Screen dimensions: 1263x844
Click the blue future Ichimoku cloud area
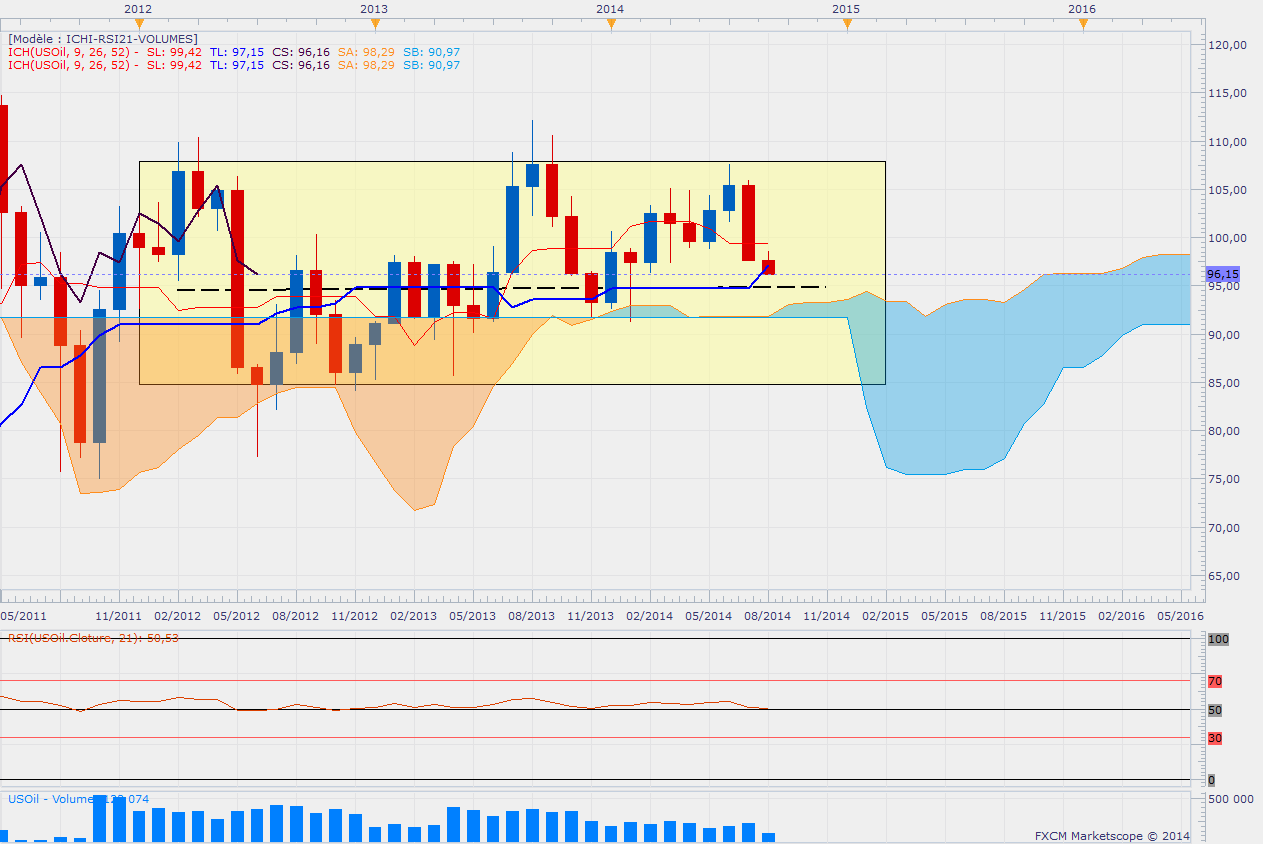[x=1000, y=380]
